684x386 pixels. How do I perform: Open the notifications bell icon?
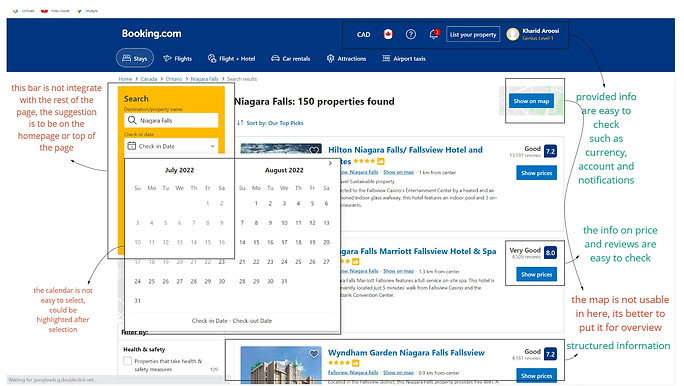434,34
